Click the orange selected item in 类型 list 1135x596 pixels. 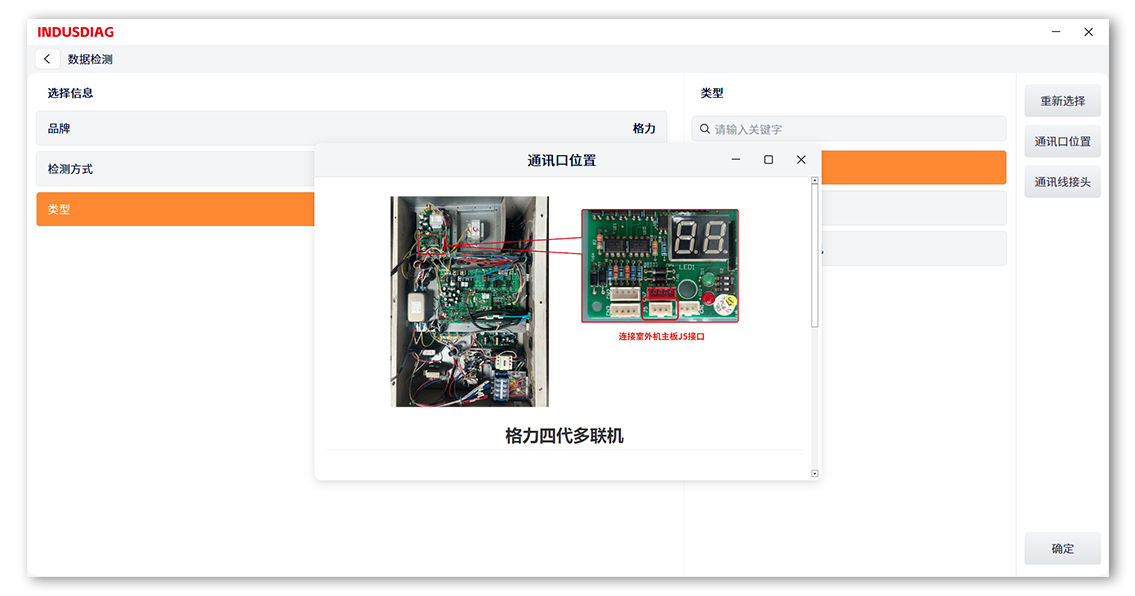pyautogui.click(x=914, y=167)
